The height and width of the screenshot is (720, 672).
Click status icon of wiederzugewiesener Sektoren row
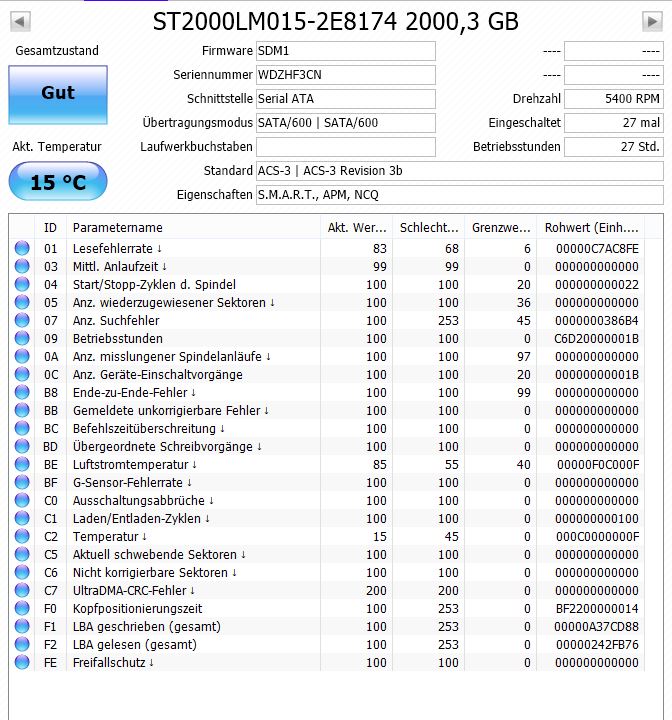[x=22, y=302]
